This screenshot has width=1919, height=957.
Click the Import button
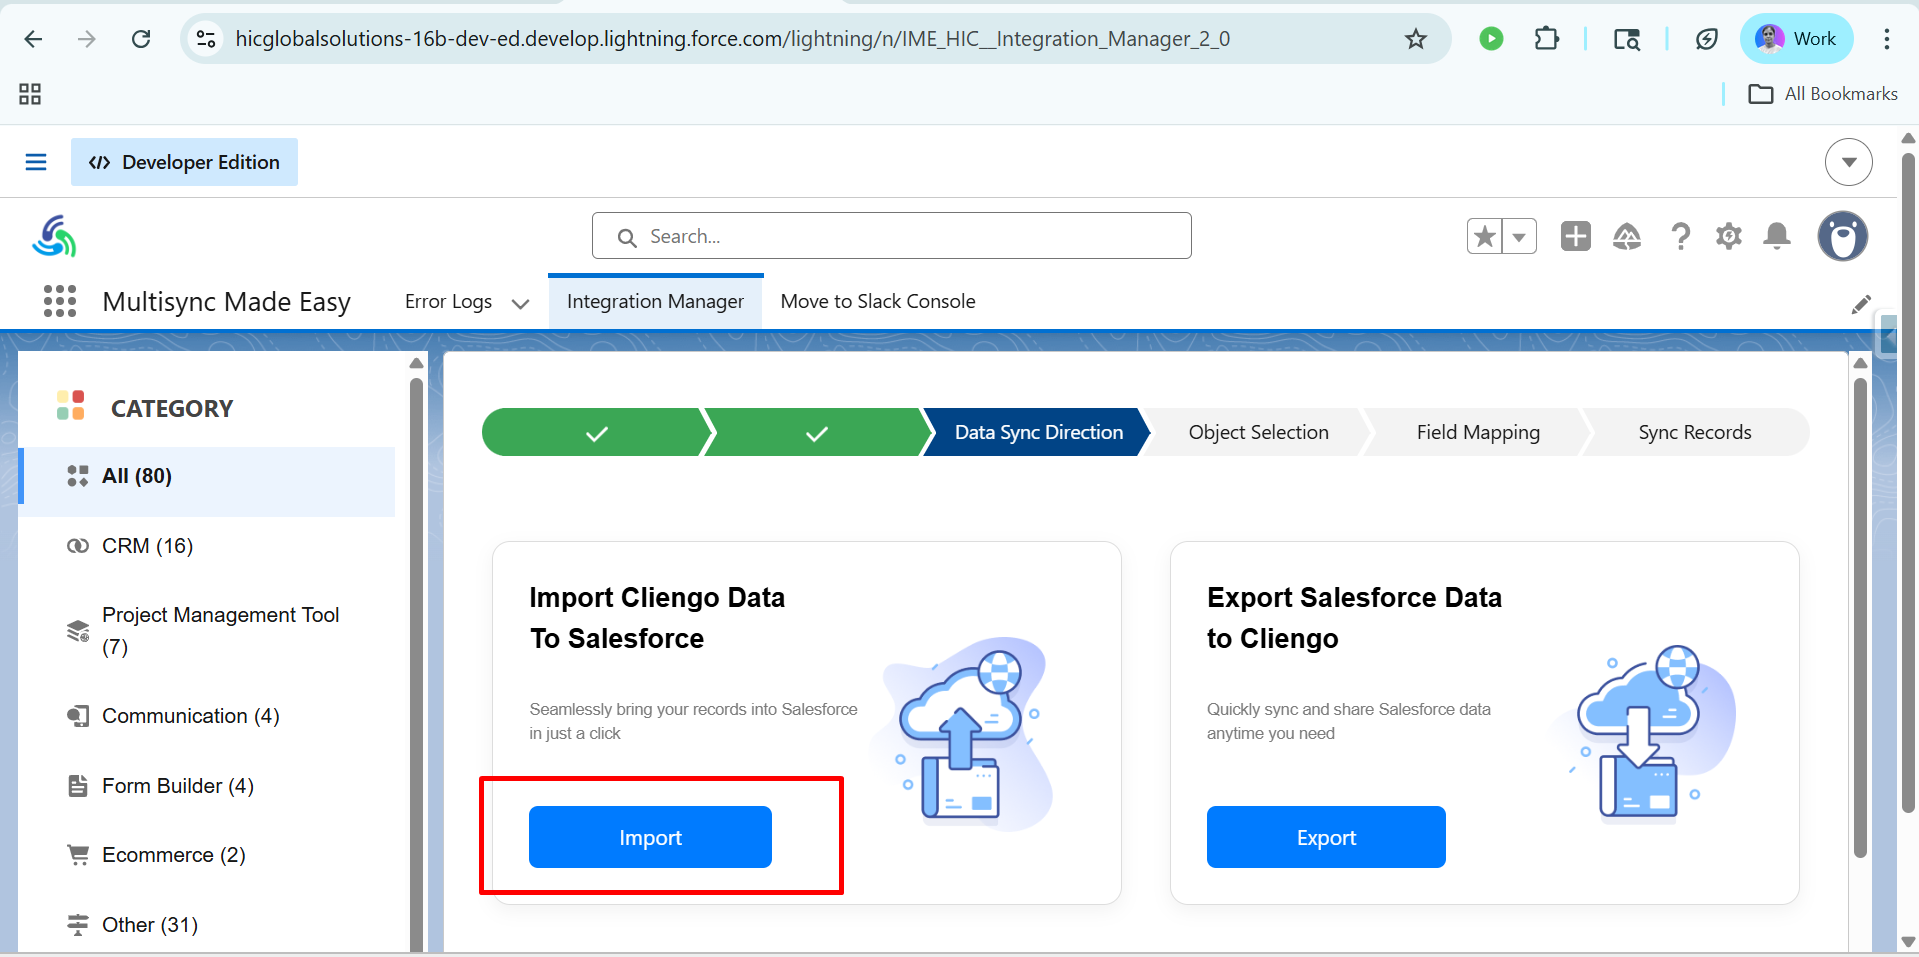point(650,837)
